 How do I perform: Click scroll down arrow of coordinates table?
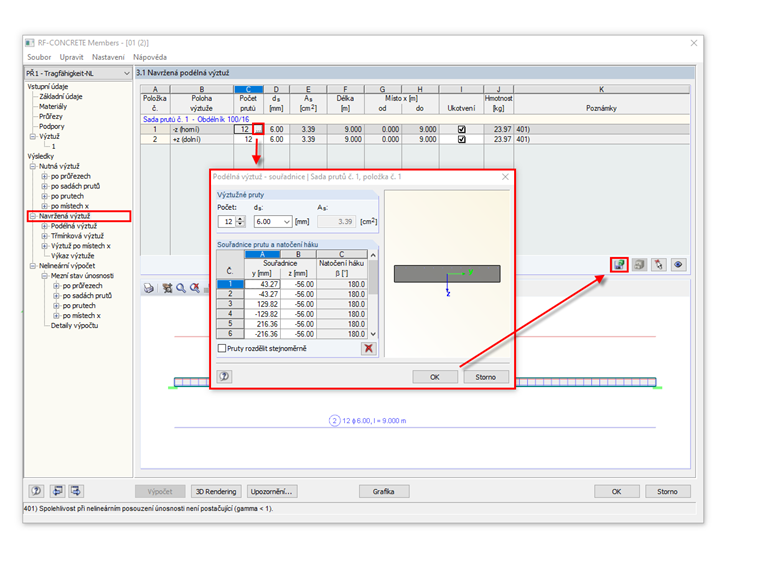373,334
